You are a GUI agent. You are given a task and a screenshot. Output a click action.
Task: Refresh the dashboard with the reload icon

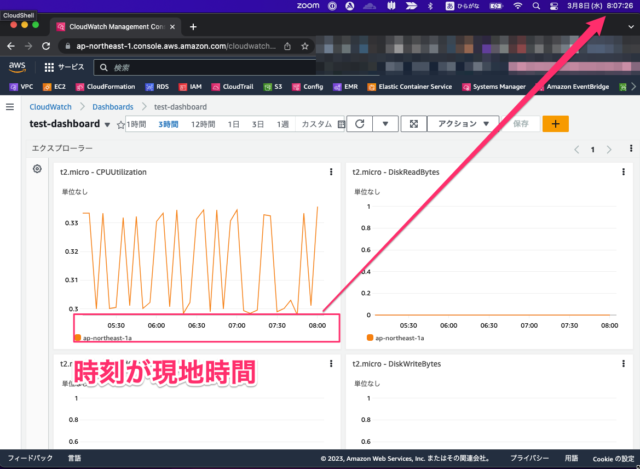pos(360,124)
